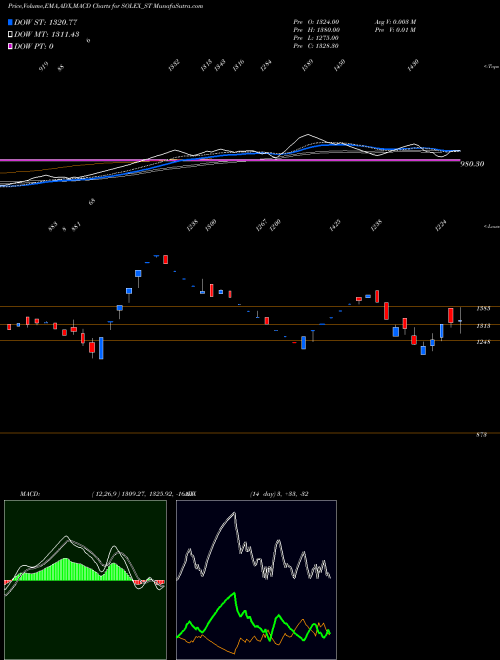Click the red candle at the chart's highest peak
500x660 pixels.
[x=165, y=259]
